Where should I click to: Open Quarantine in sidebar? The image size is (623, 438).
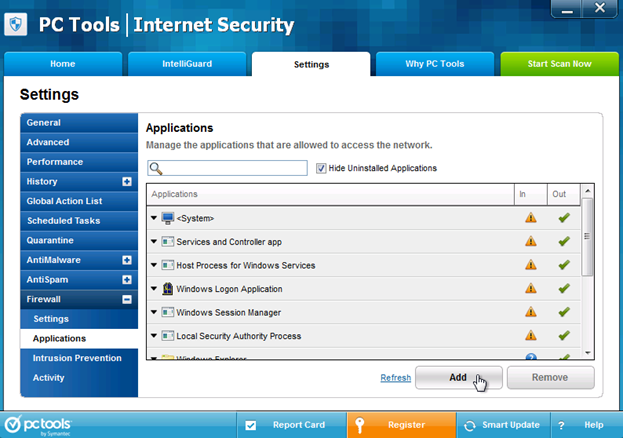[x=79, y=240]
